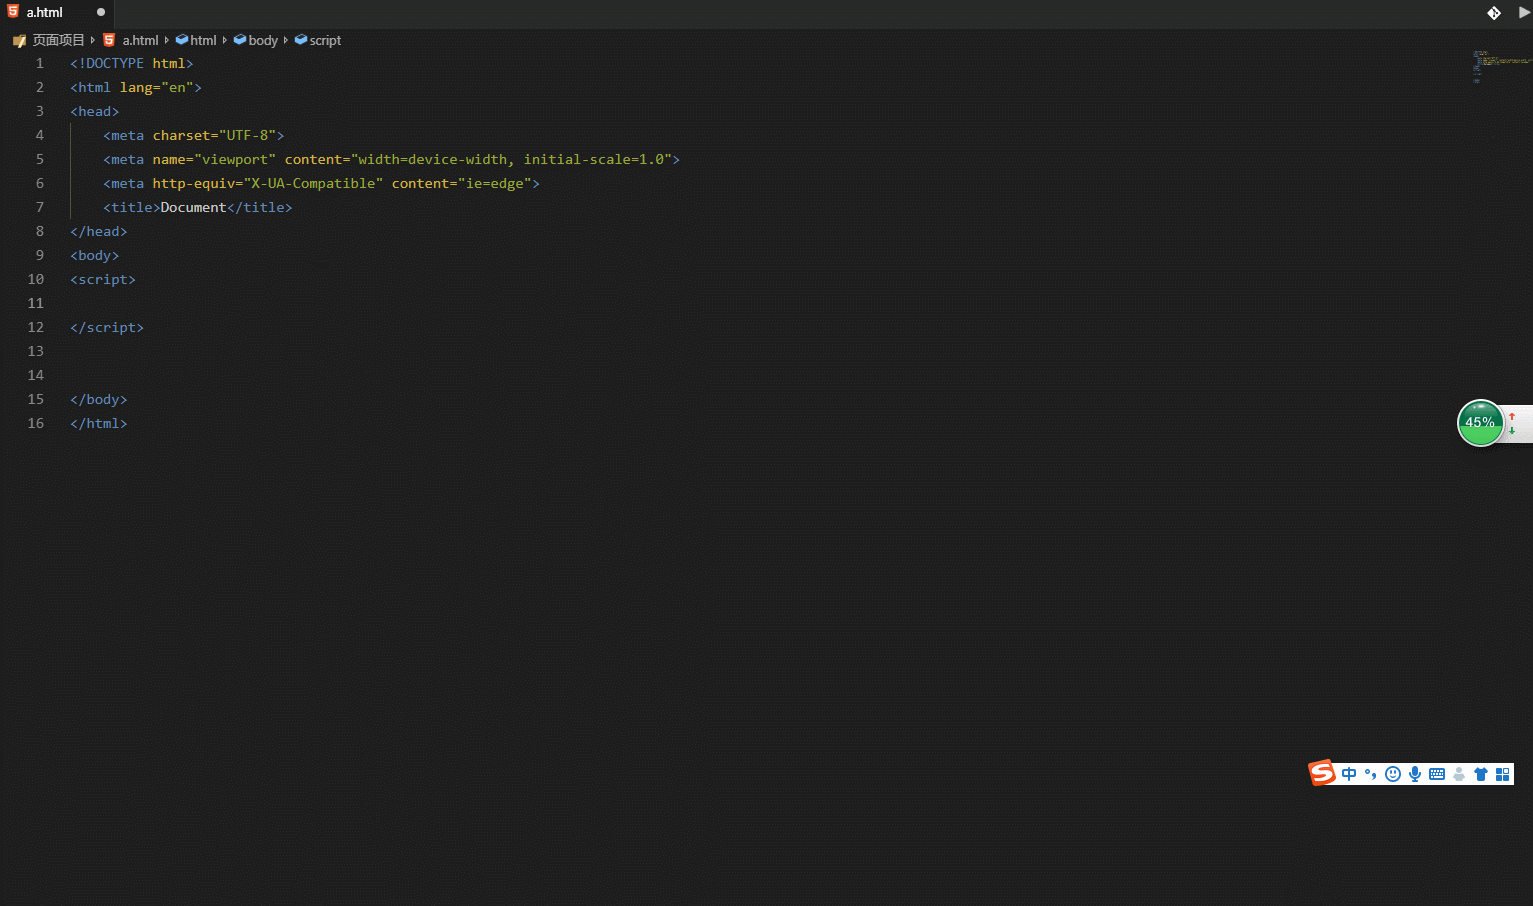Click the closing </html> tag
Image resolution: width=1533 pixels, height=906 pixels.
point(99,423)
